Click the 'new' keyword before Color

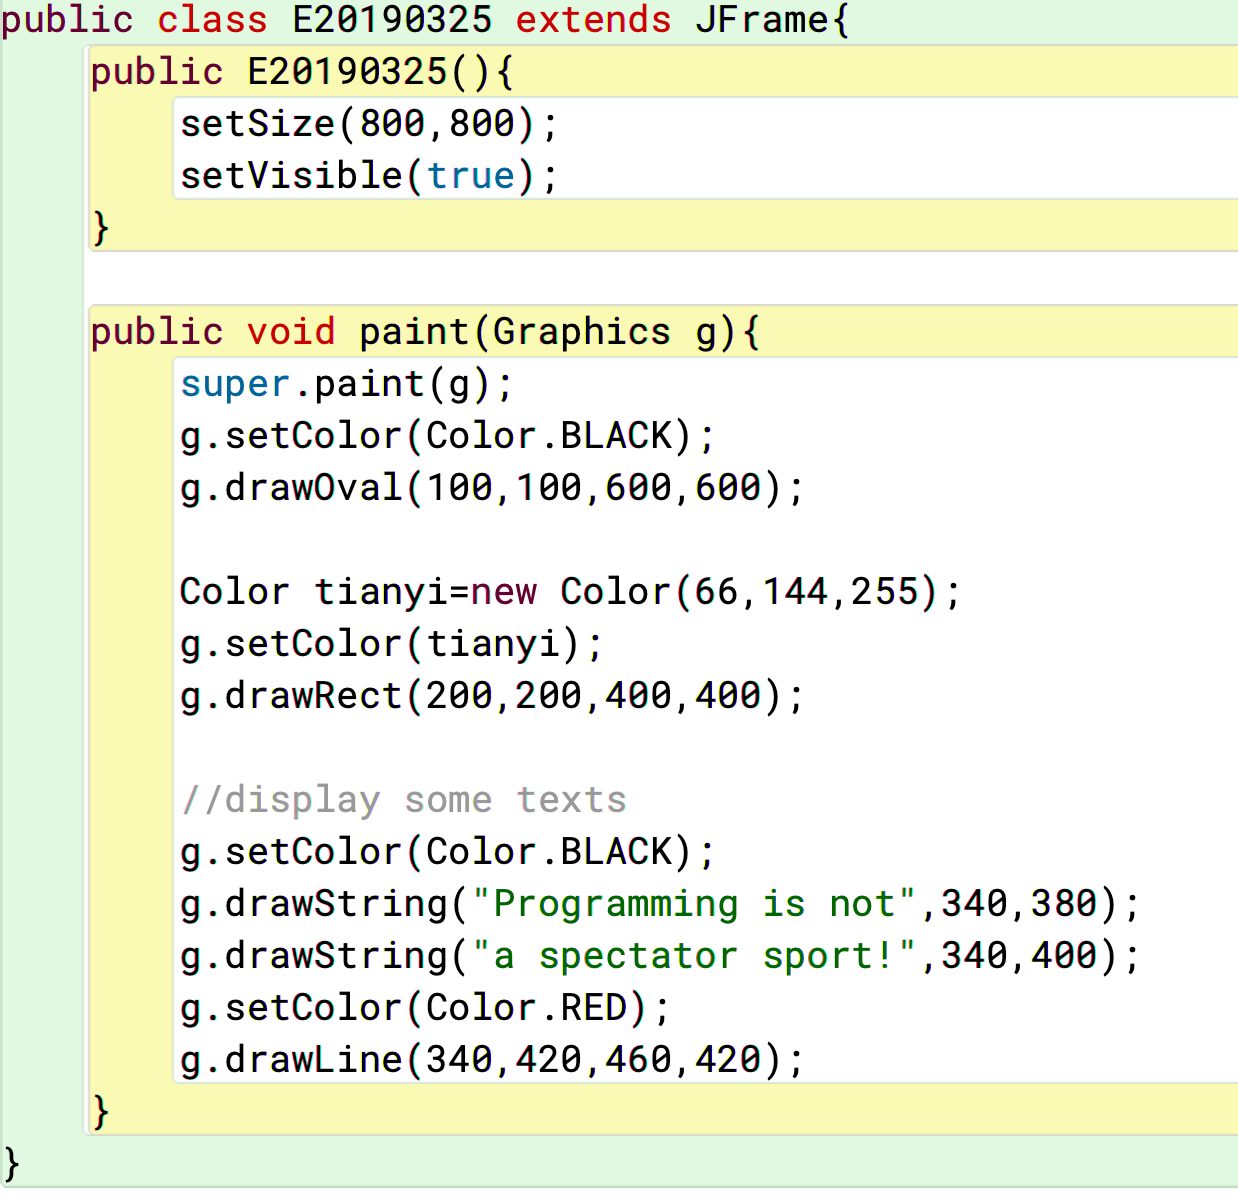504,592
